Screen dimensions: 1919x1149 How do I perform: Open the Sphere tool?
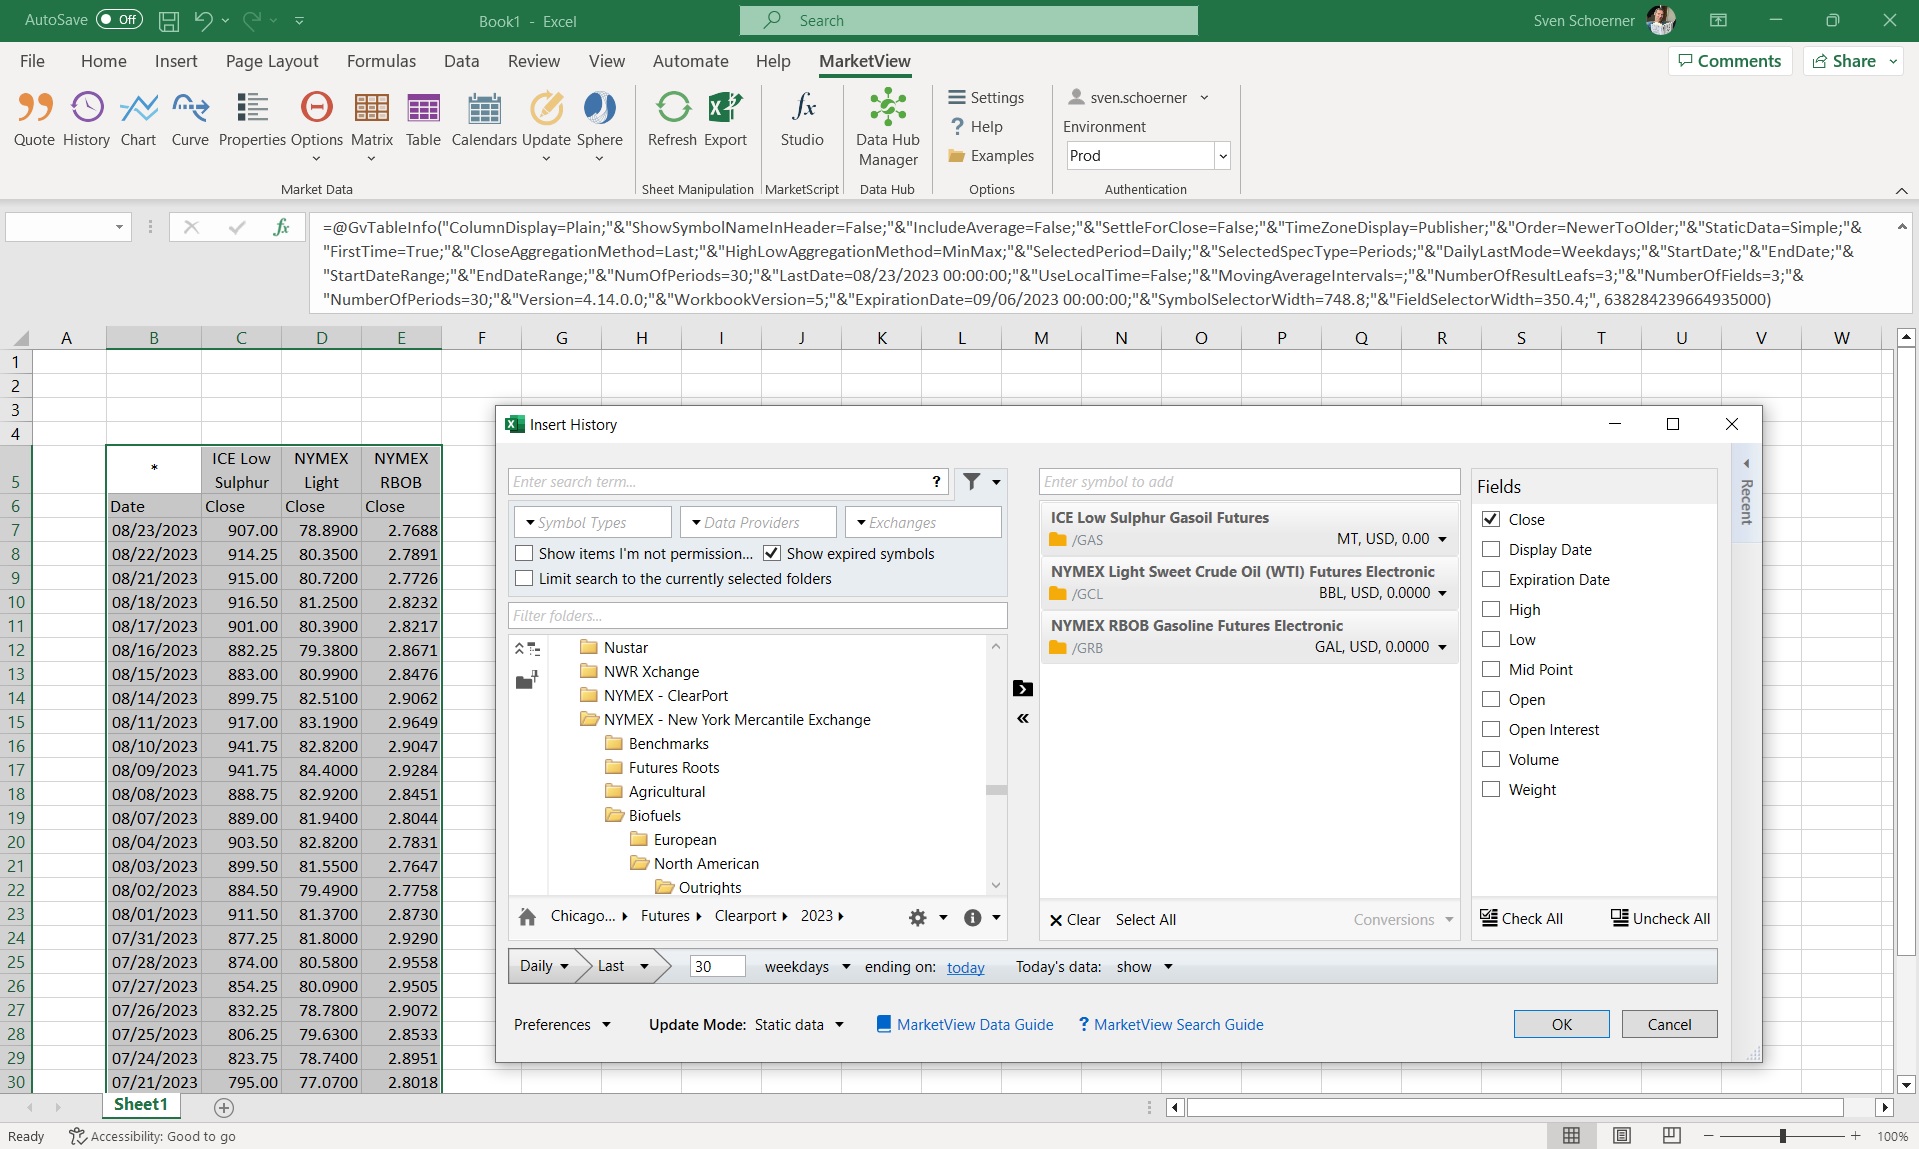599,125
